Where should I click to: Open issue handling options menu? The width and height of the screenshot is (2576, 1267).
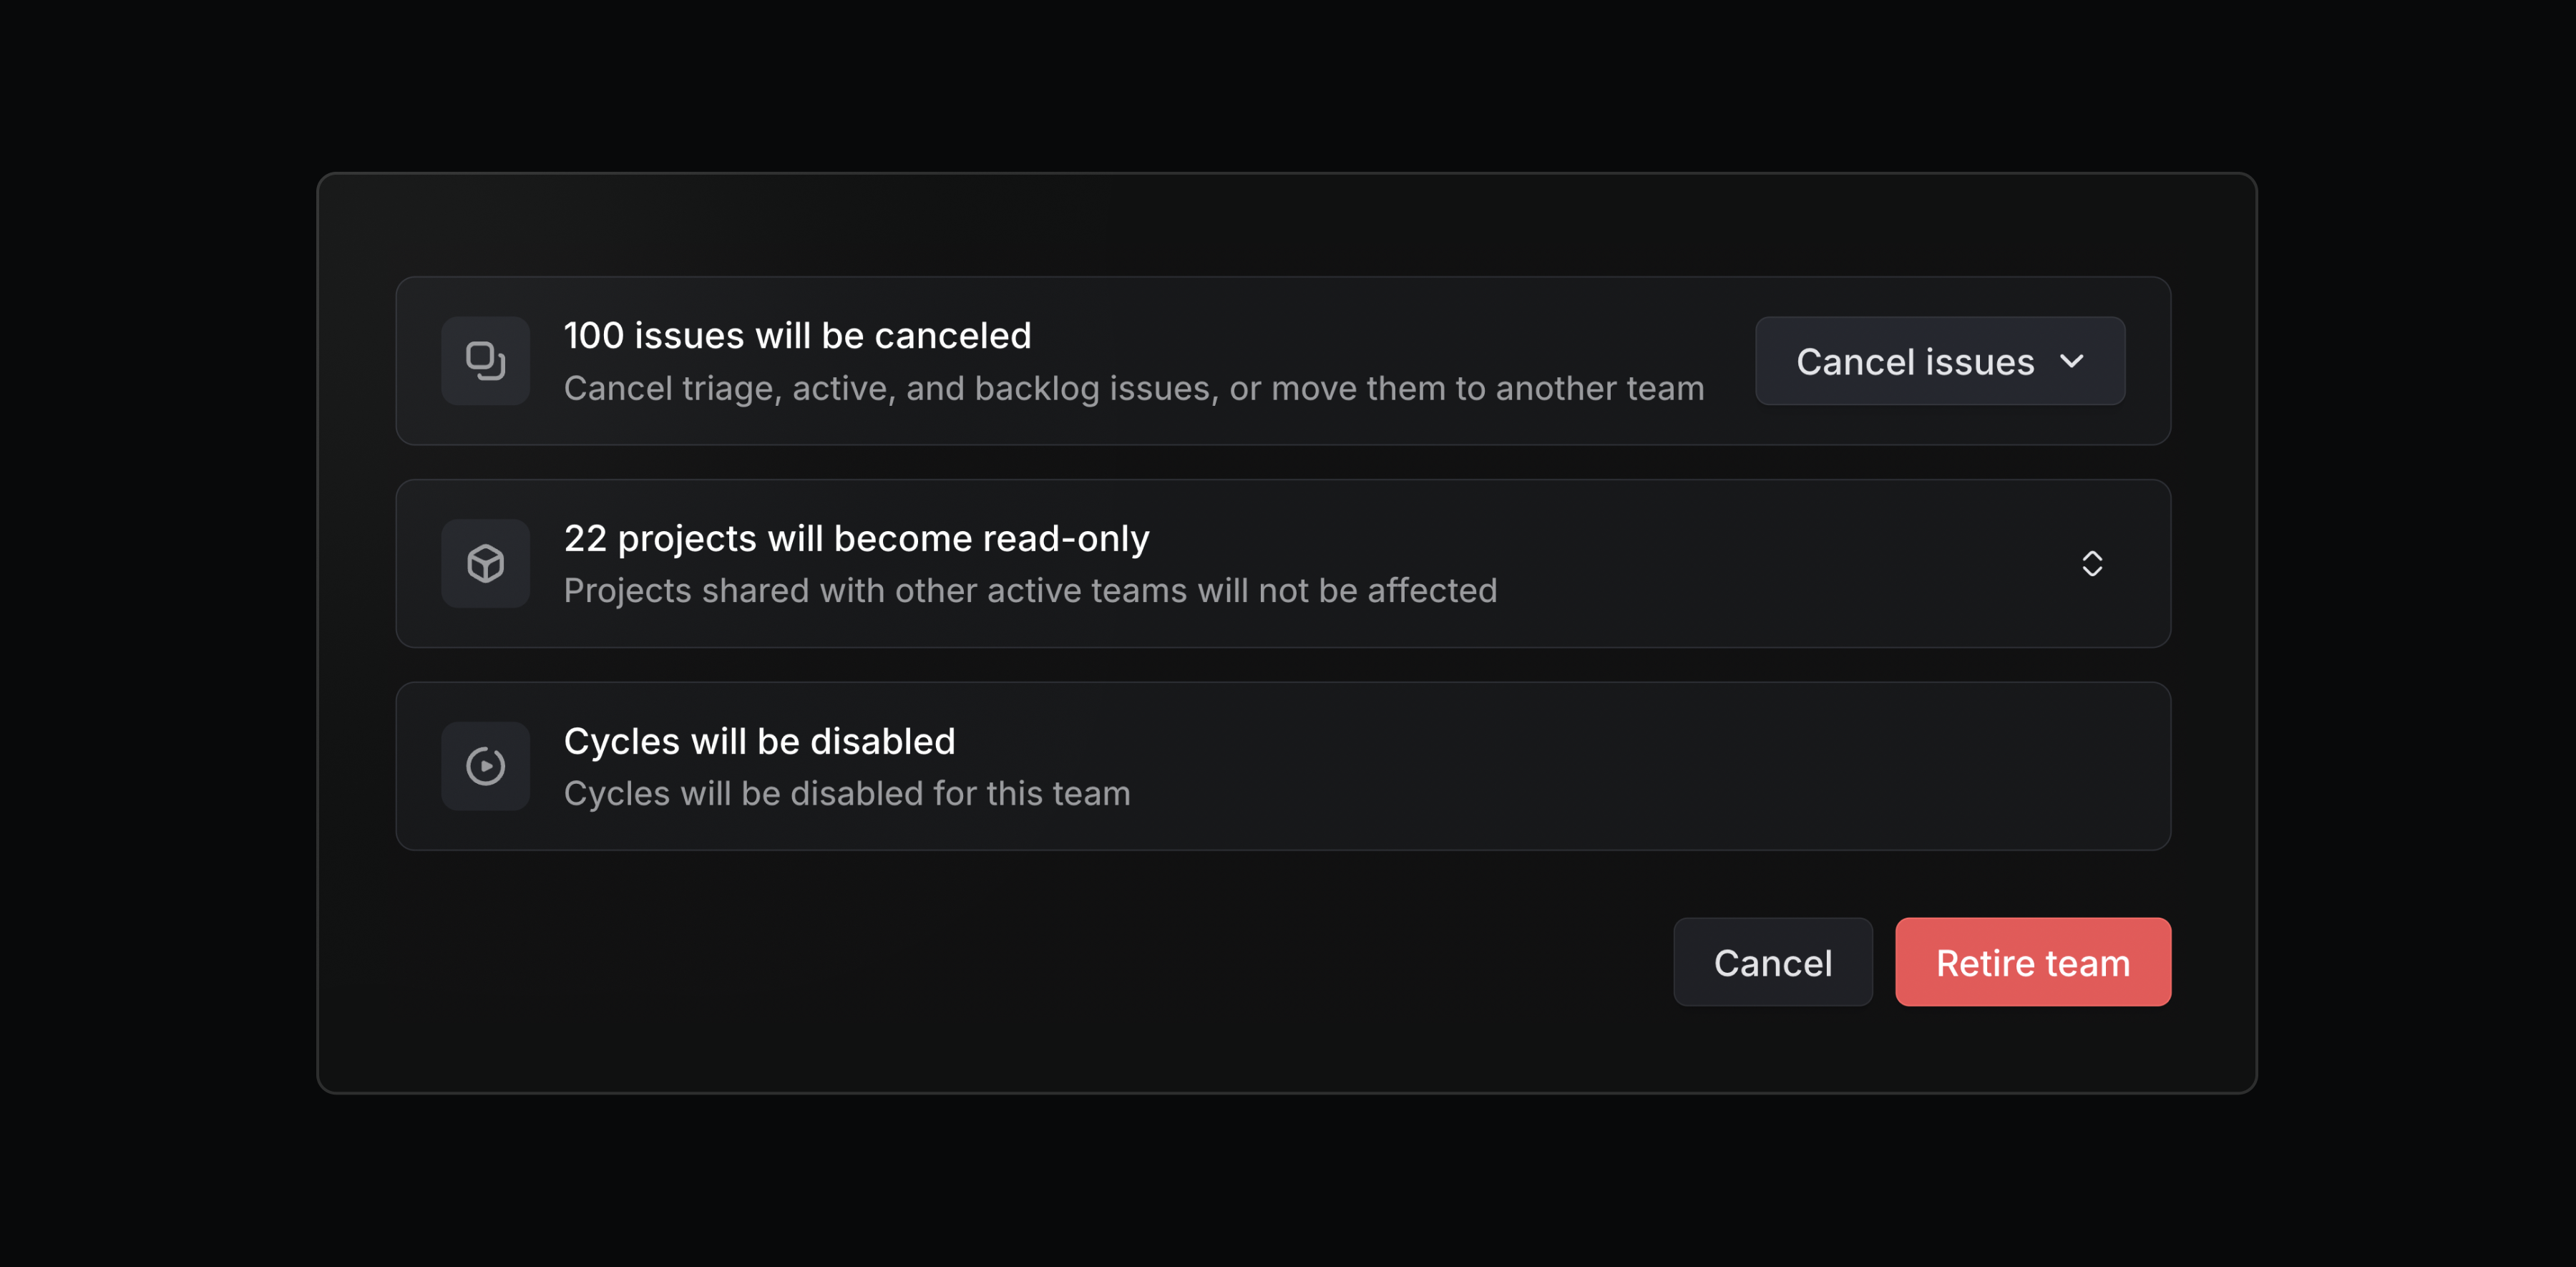1938,361
